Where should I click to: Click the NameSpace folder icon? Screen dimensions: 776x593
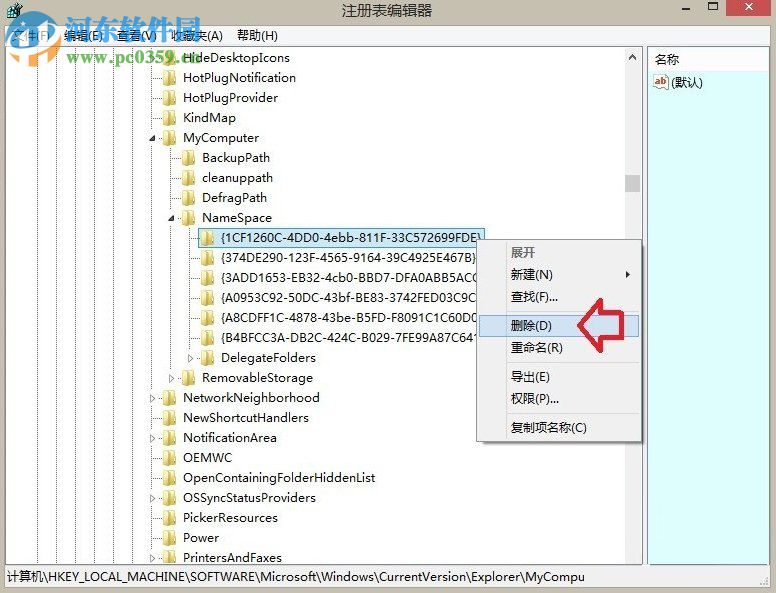click(x=188, y=218)
